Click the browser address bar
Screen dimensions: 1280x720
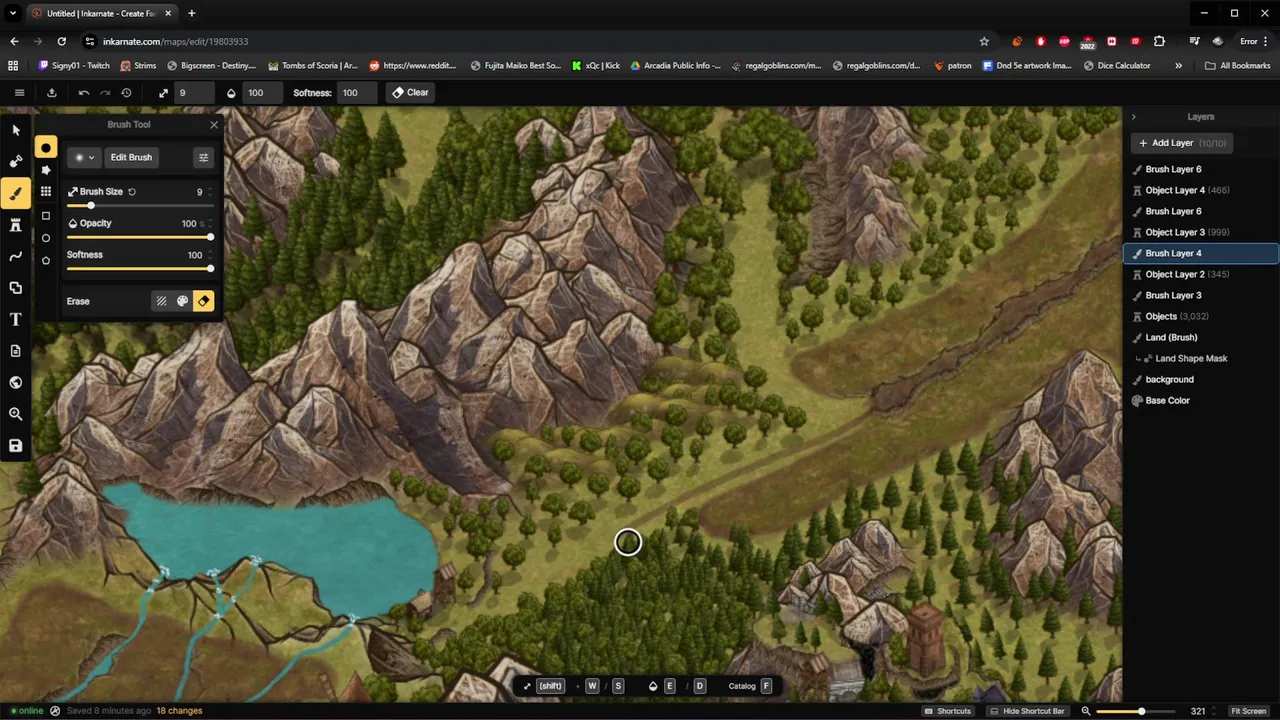(530, 41)
